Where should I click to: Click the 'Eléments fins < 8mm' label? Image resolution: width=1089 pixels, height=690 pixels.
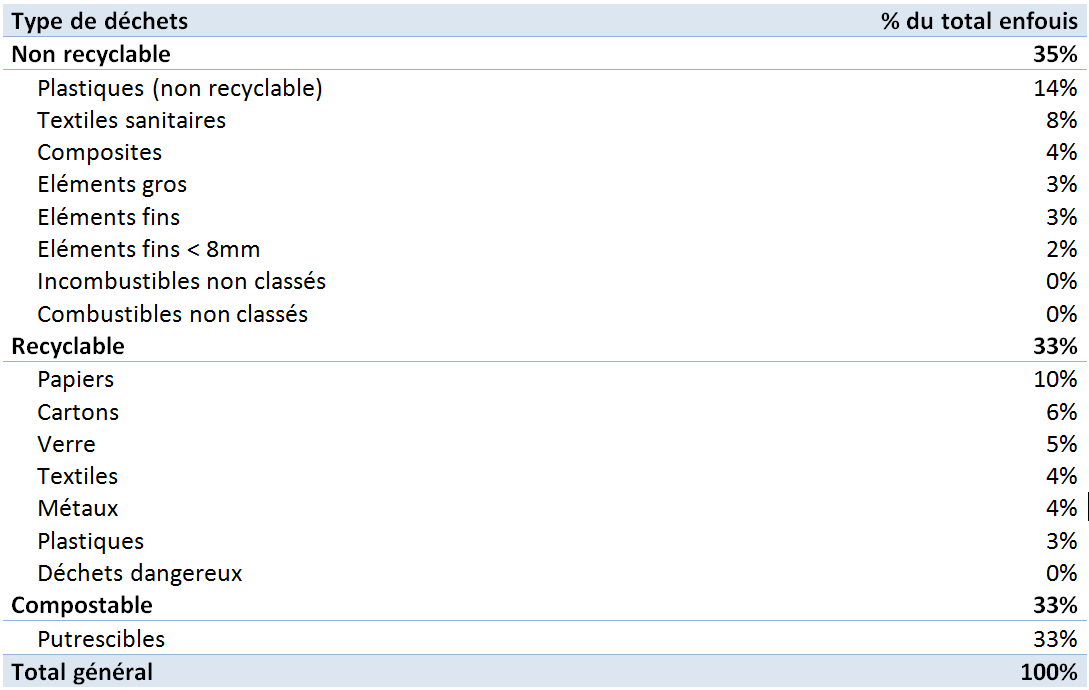[149, 249]
